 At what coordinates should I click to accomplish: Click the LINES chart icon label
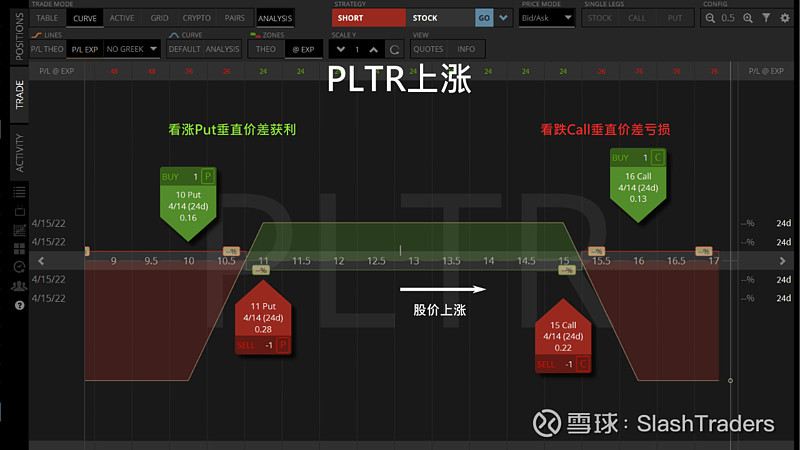[46, 35]
